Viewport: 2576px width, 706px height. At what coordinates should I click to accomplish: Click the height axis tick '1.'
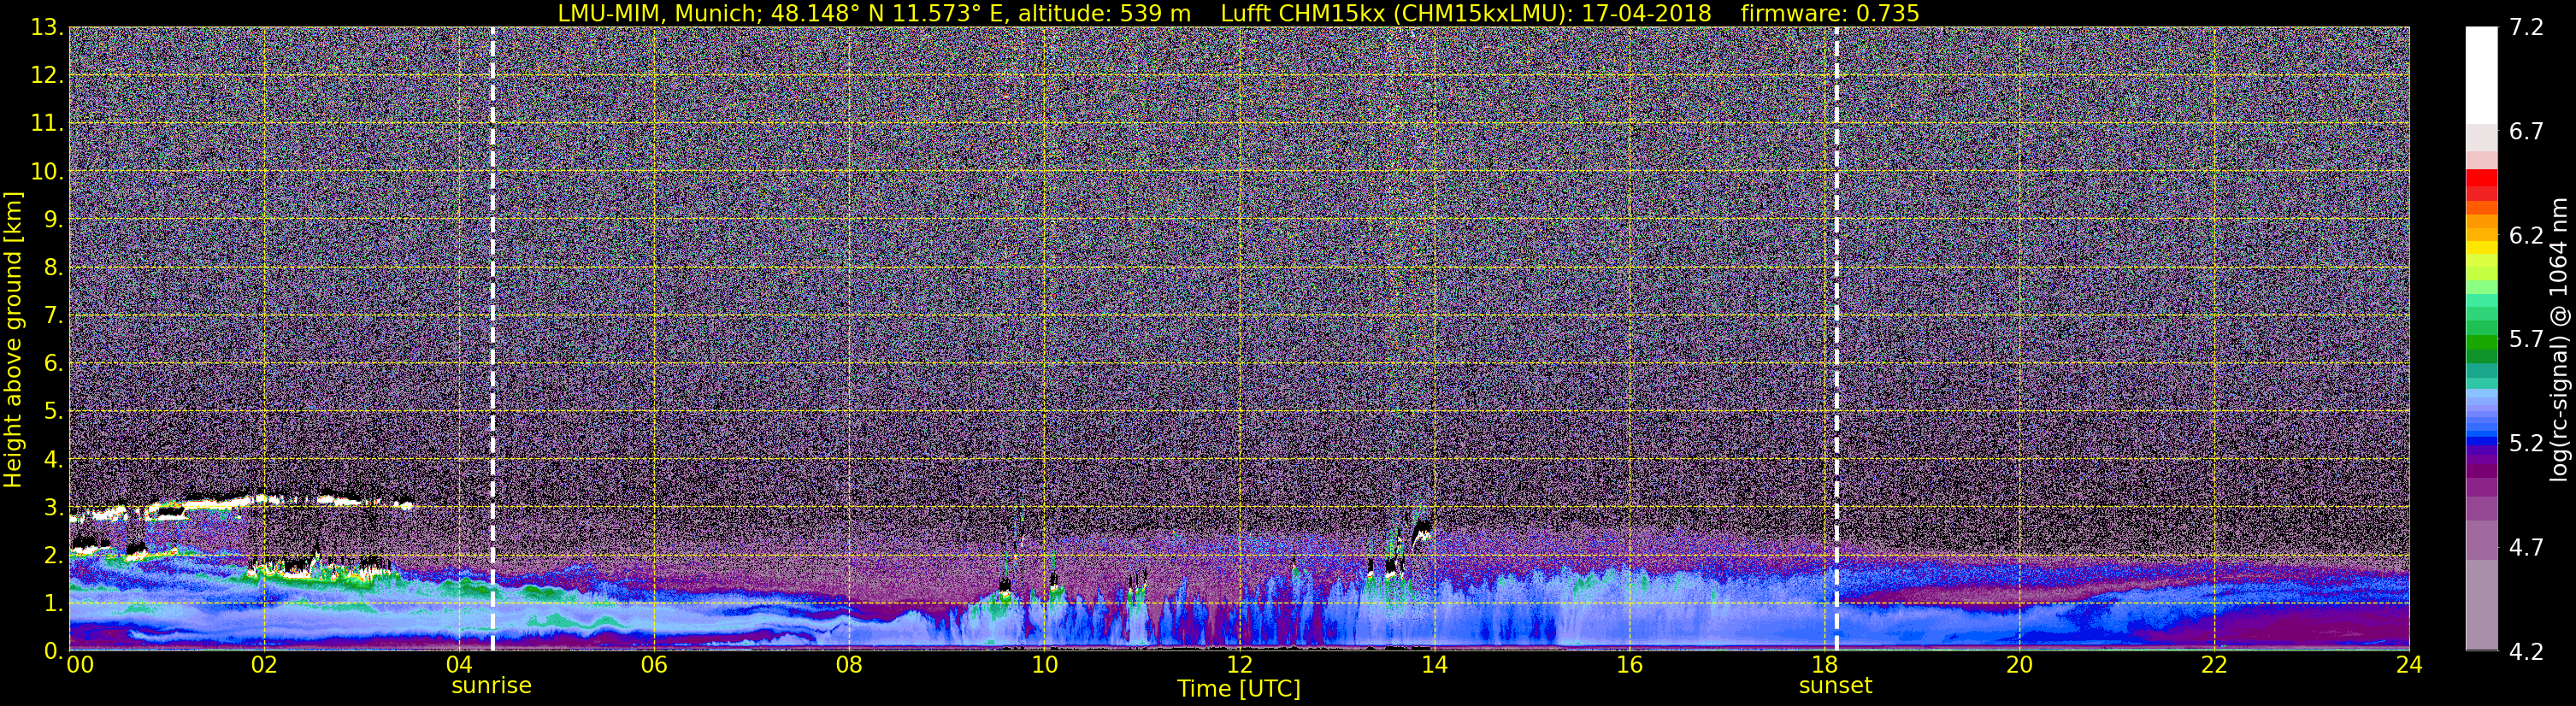[53, 603]
